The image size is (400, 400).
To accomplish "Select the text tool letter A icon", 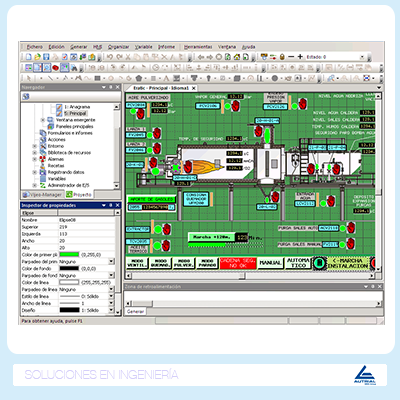I will 166,78.
